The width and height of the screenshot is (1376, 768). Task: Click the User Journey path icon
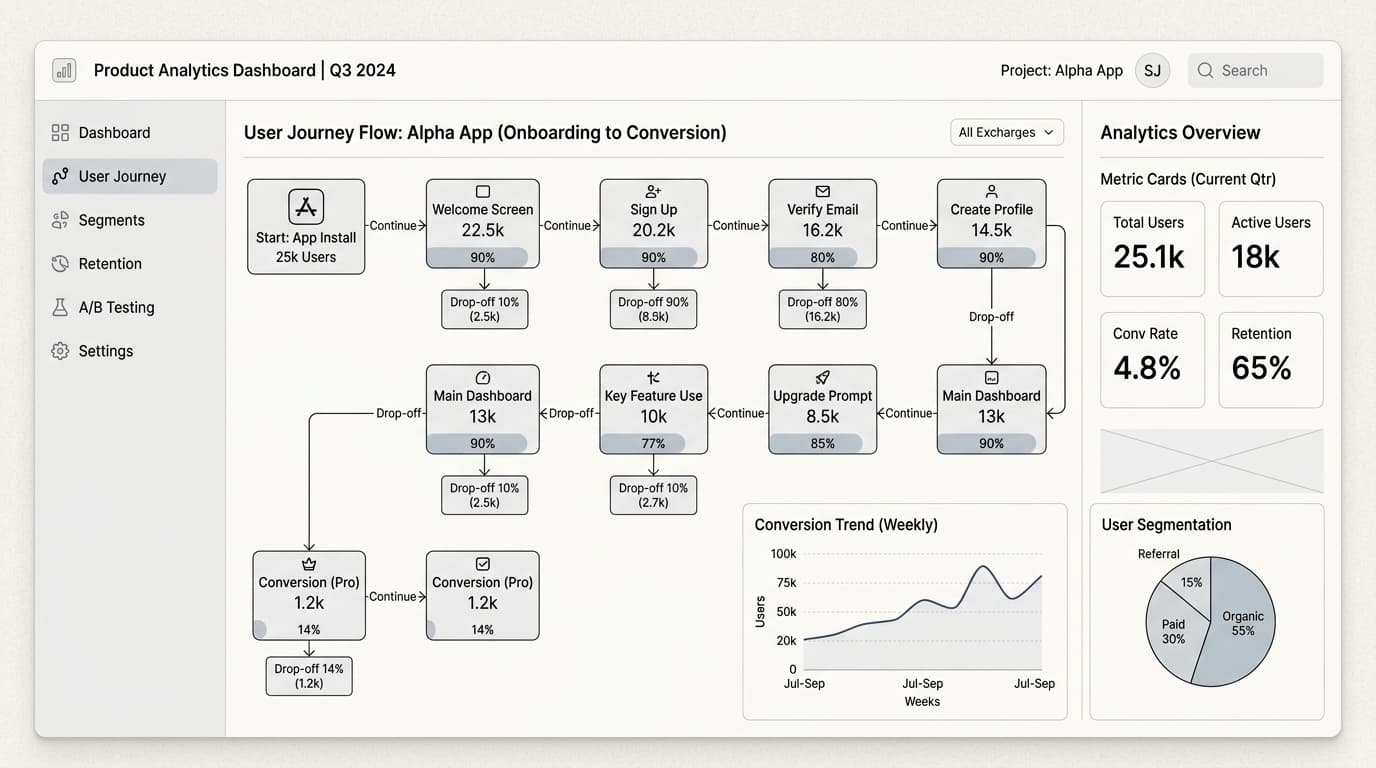tap(60, 176)
